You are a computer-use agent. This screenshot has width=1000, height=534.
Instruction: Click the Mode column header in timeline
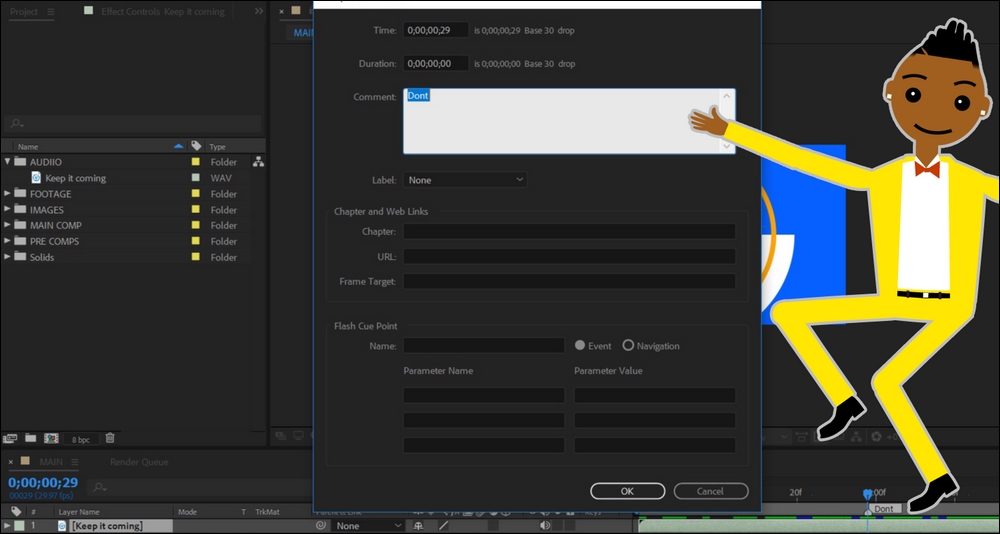pos(188,512)
